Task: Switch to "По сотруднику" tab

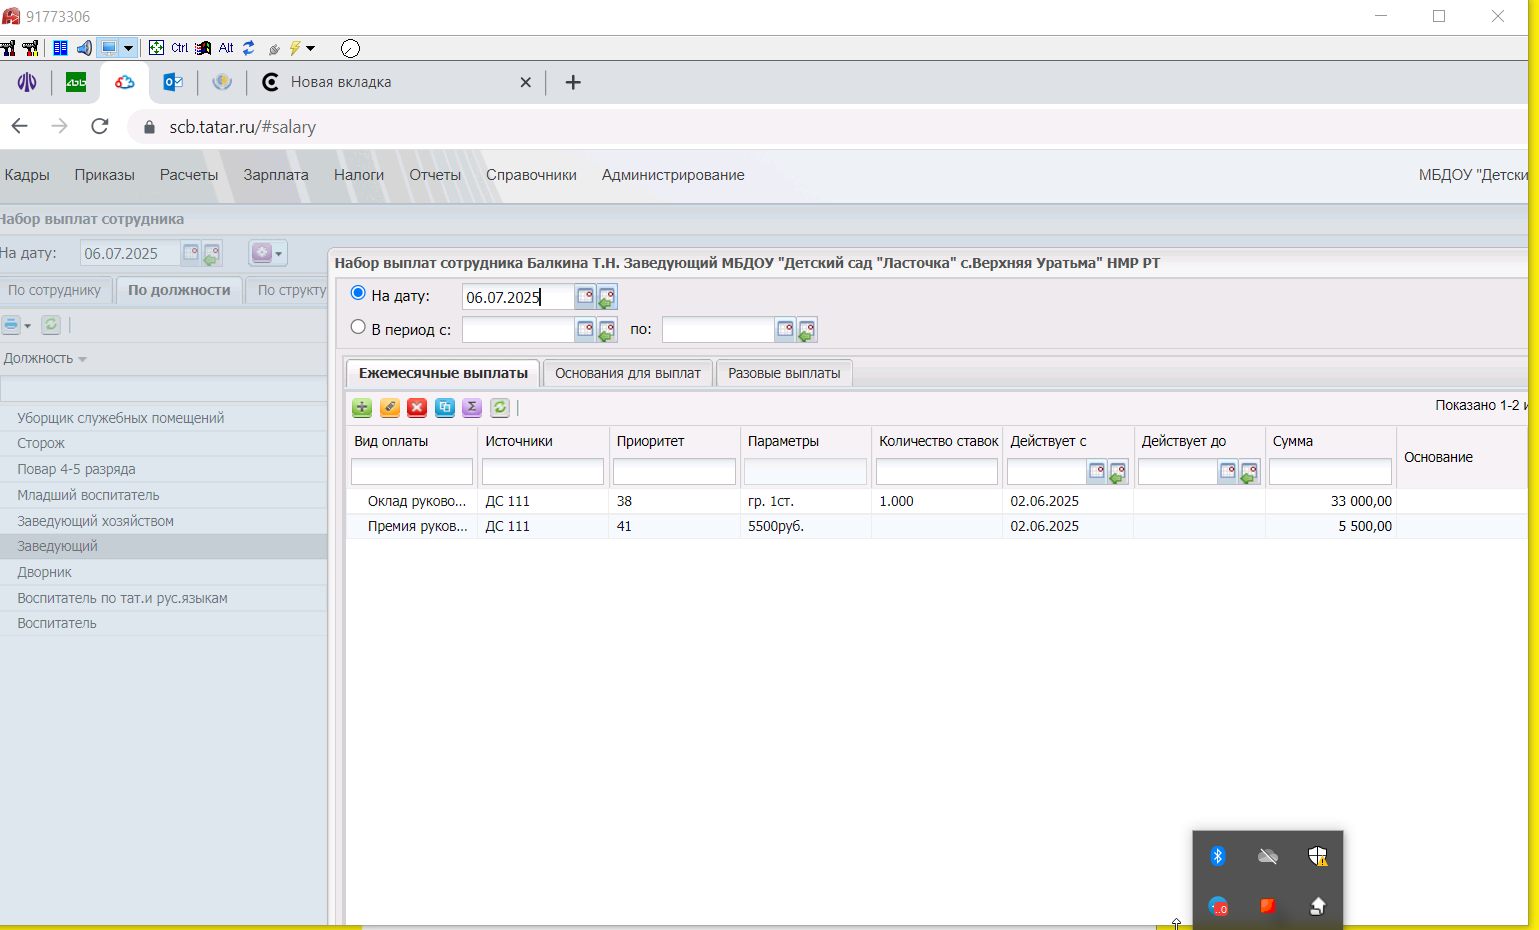Action: tap(55, 290)
